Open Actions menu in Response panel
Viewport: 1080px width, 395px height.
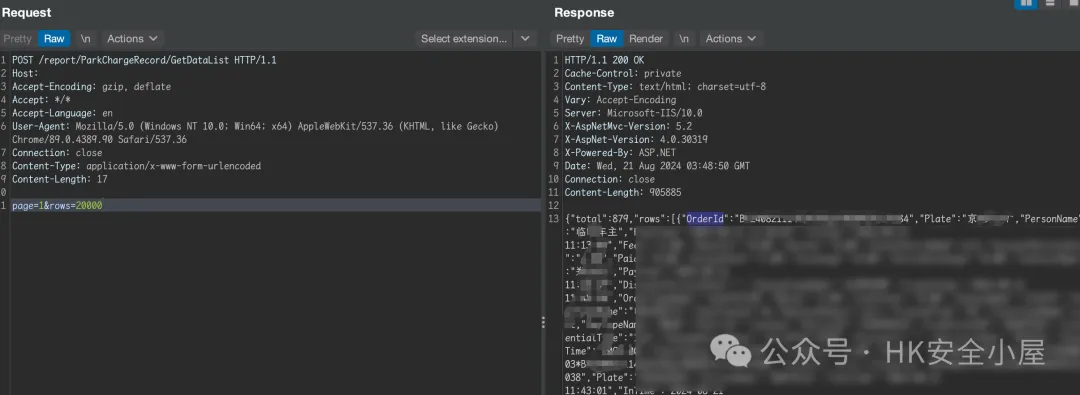point(730,39)
